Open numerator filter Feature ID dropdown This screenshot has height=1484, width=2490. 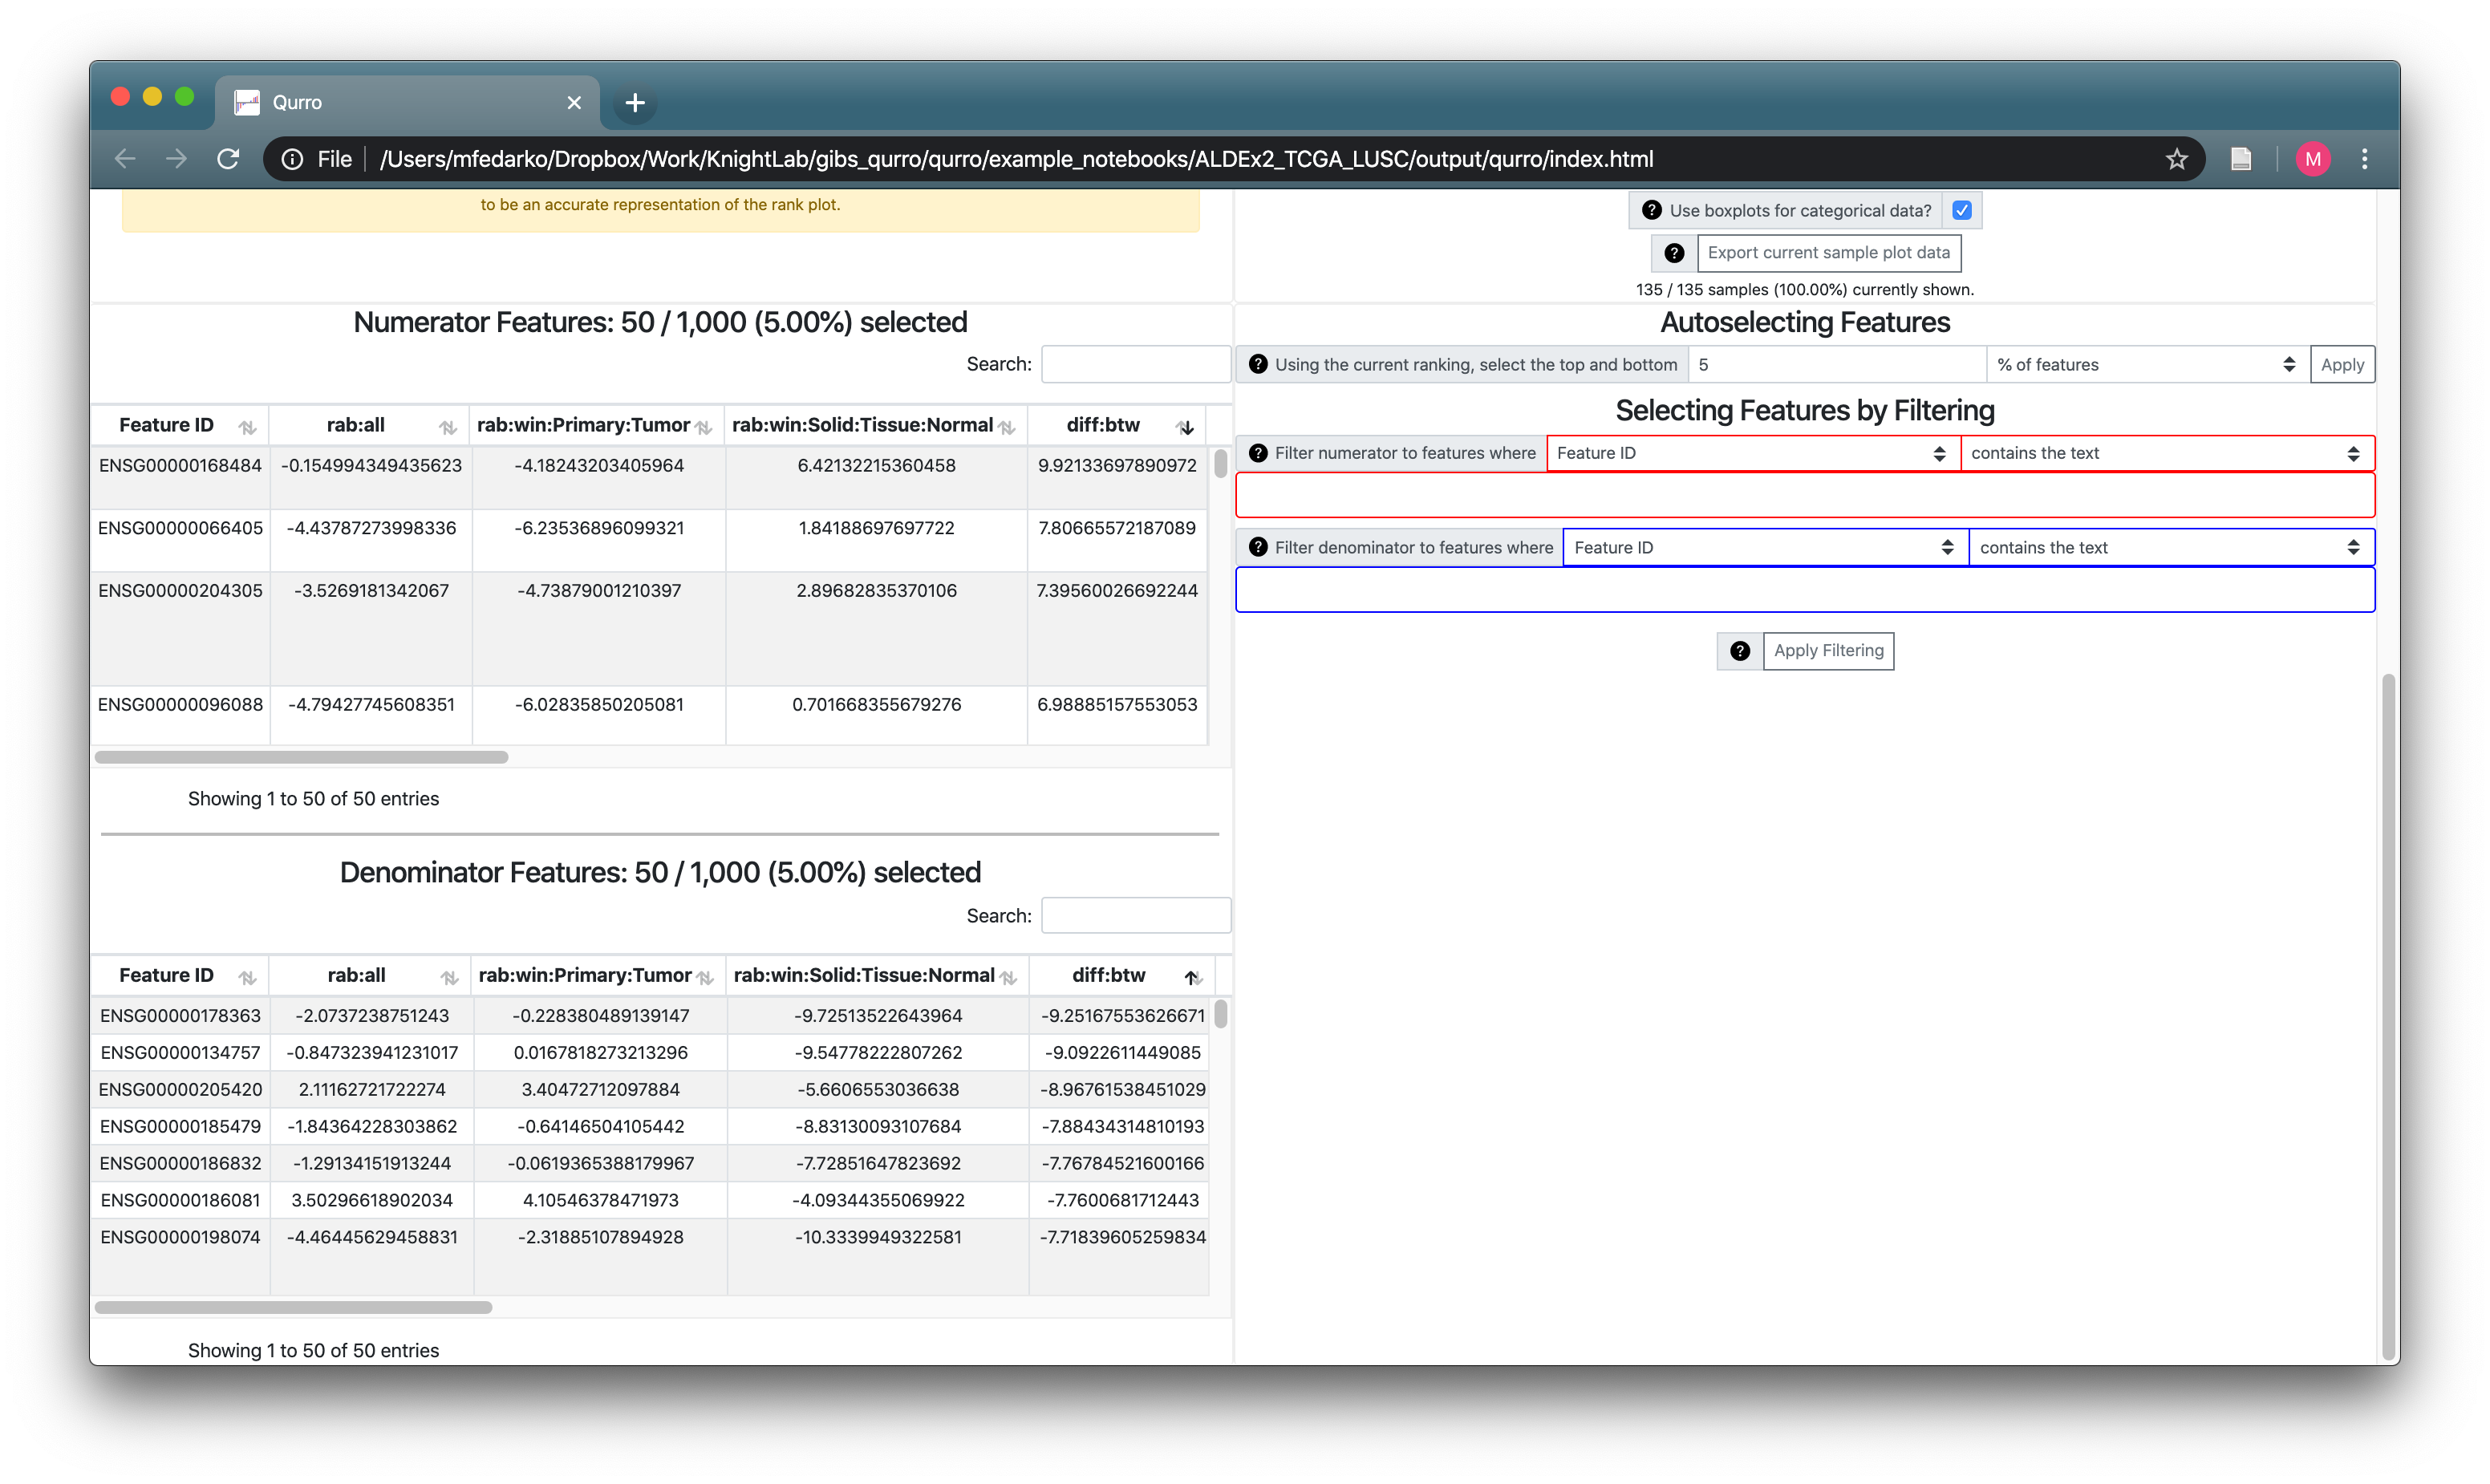click(1751, 453)
